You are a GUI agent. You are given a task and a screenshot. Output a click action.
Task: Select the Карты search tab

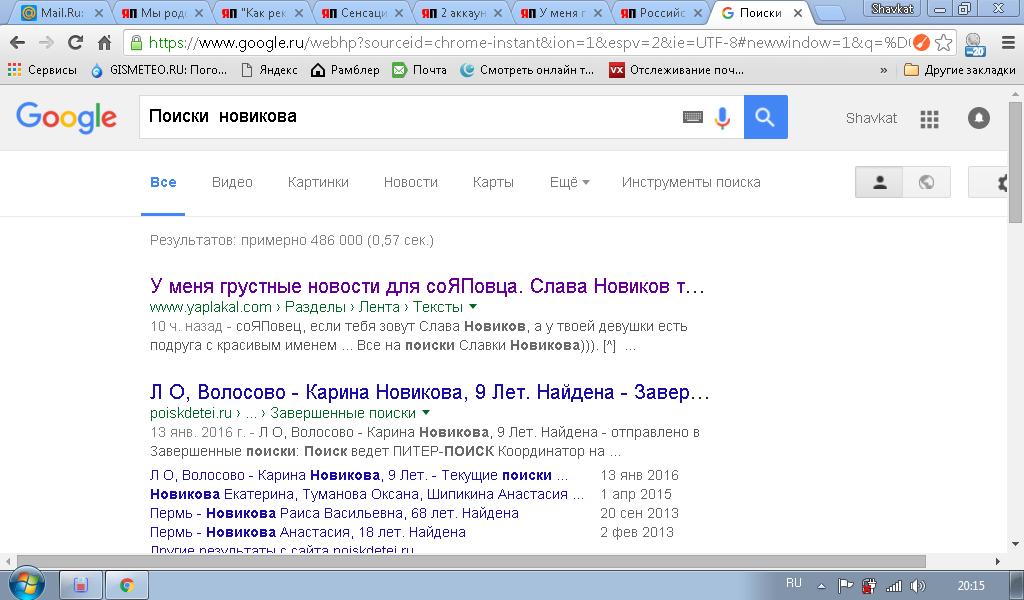point(493,182)
